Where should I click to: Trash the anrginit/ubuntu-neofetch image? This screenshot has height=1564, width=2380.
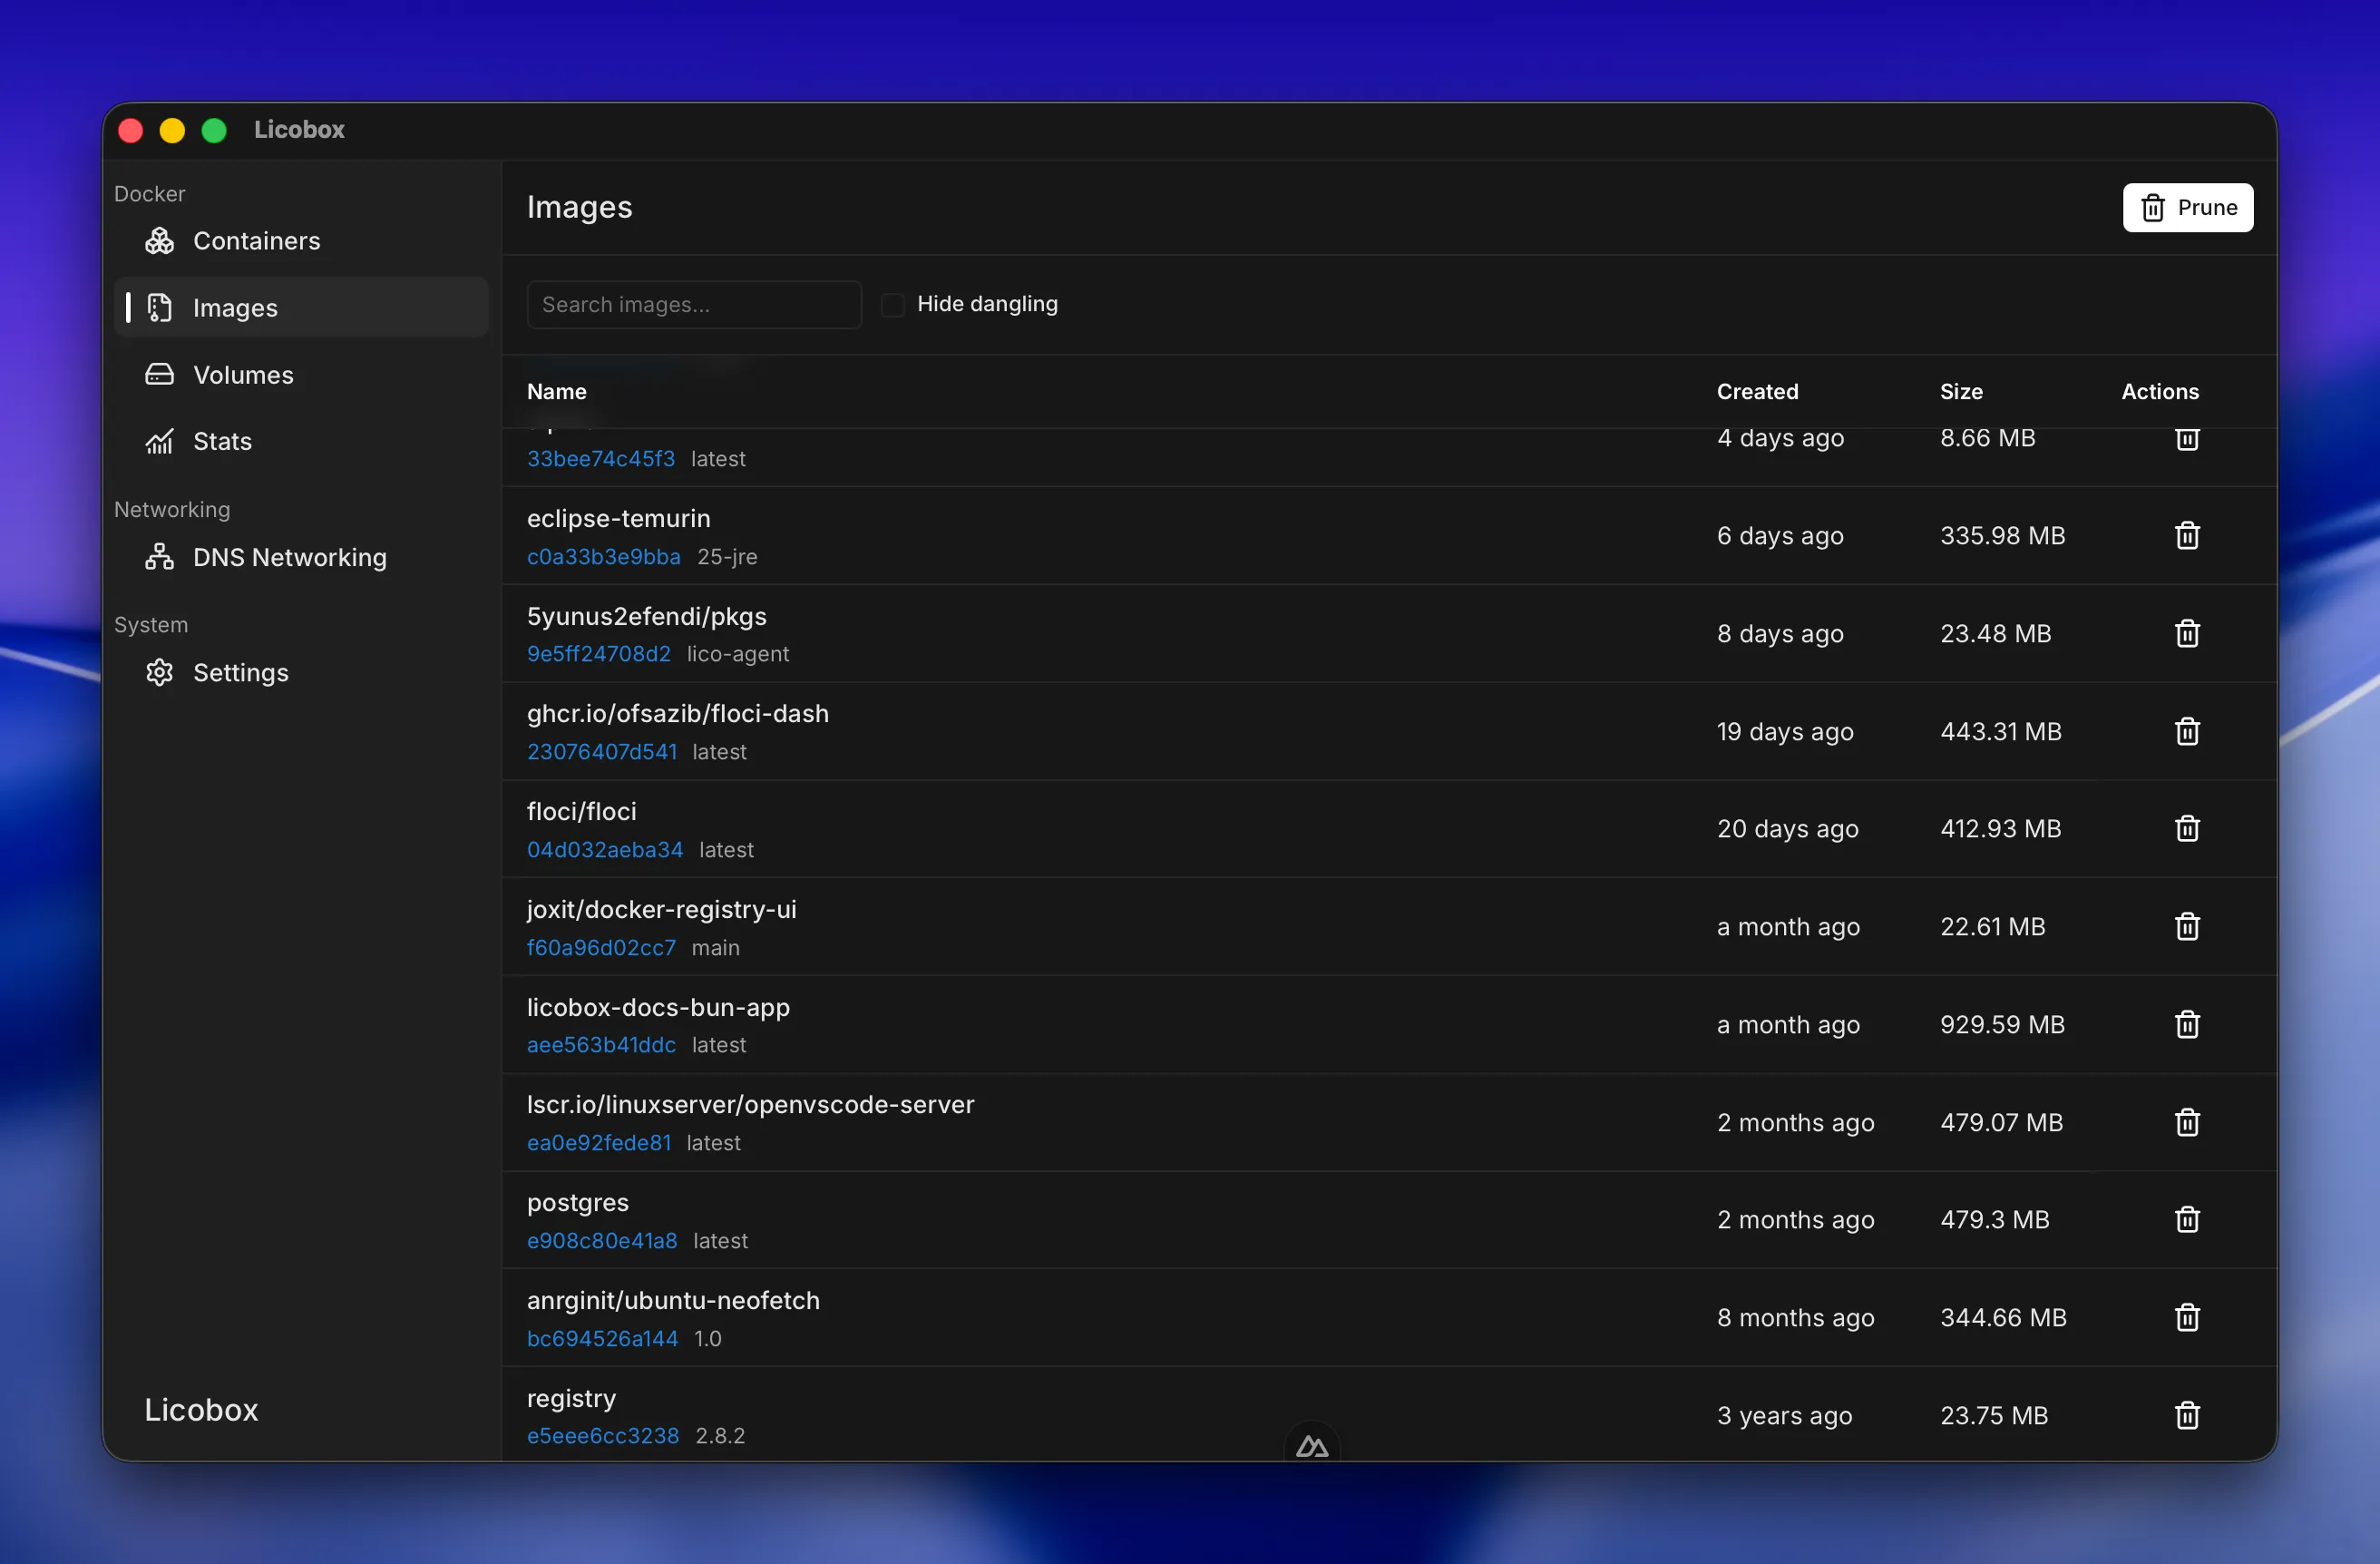(2186, 1318)
